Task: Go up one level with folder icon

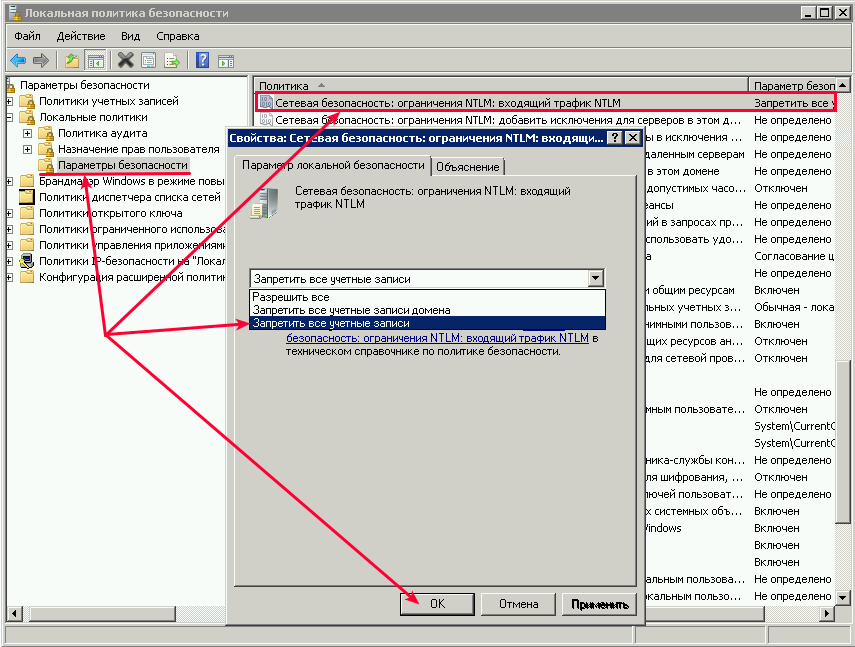Action: tap(72, 60)
